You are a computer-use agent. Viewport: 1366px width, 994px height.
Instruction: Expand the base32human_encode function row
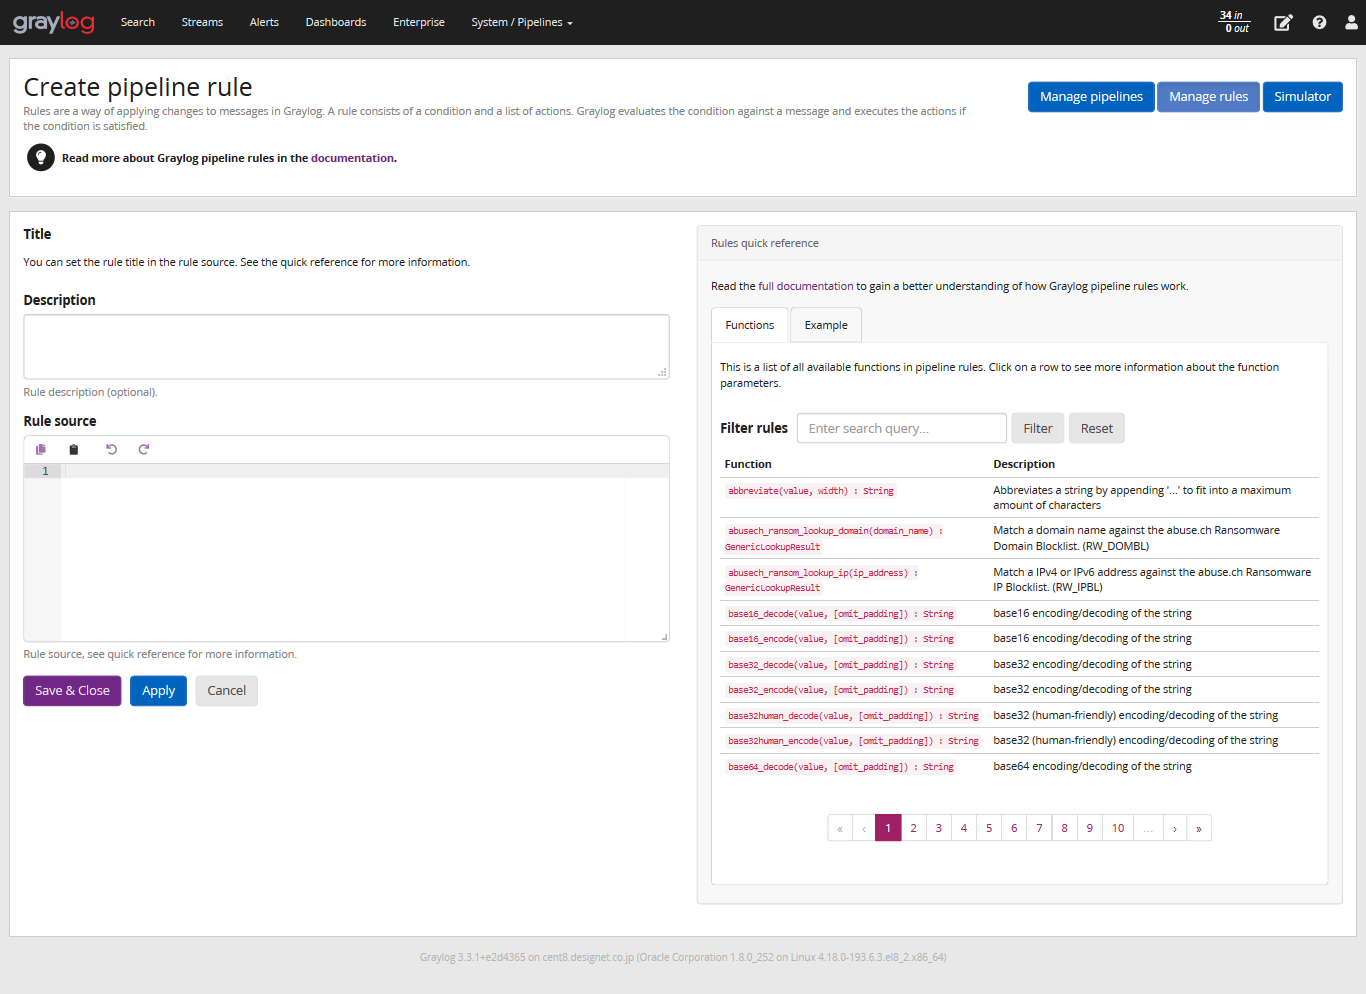pos(1019,740)
